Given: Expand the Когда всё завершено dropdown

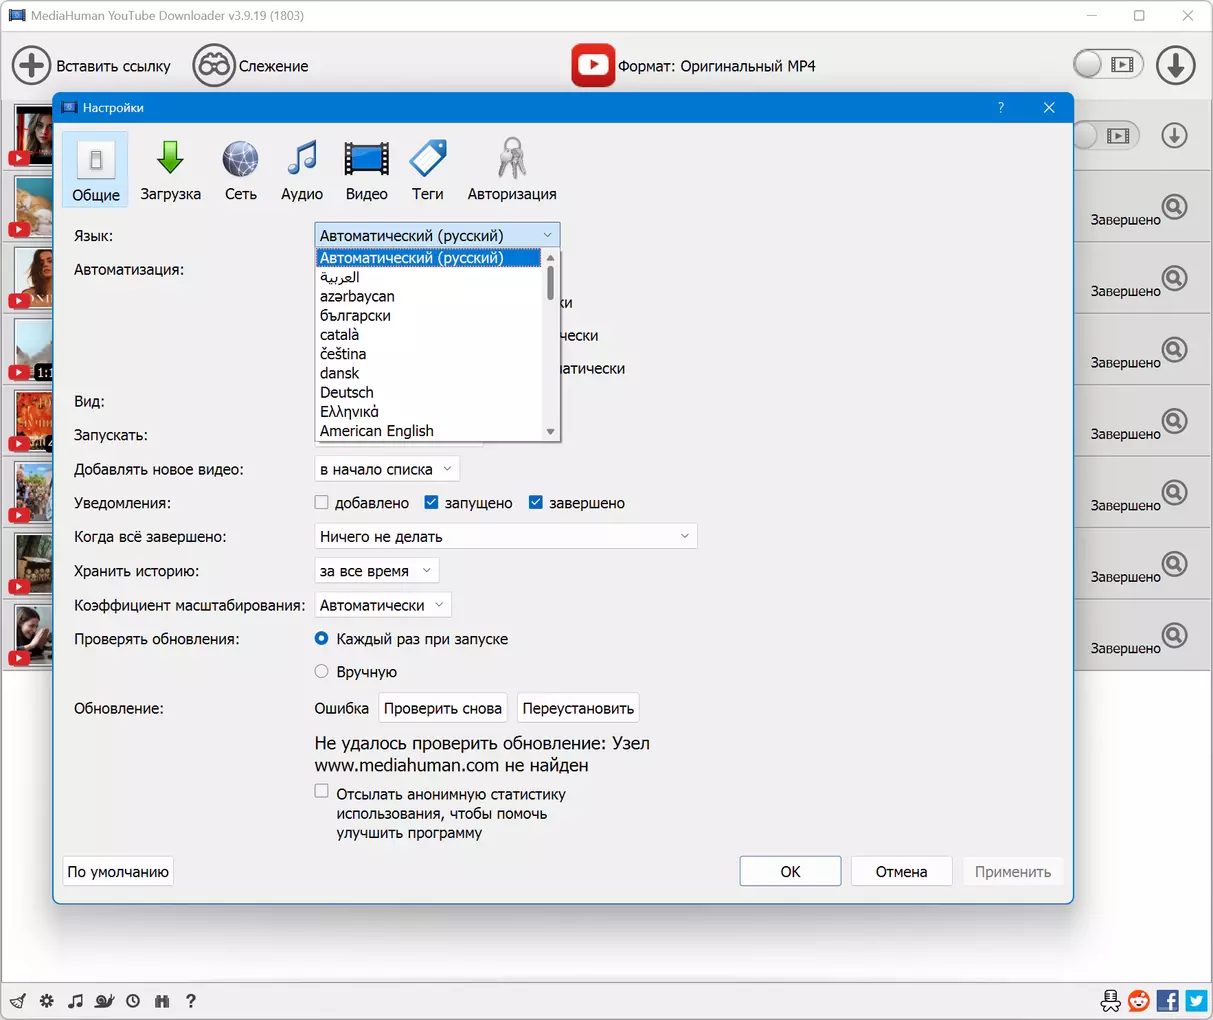Looking at the screenshot, I should point(505,537).
